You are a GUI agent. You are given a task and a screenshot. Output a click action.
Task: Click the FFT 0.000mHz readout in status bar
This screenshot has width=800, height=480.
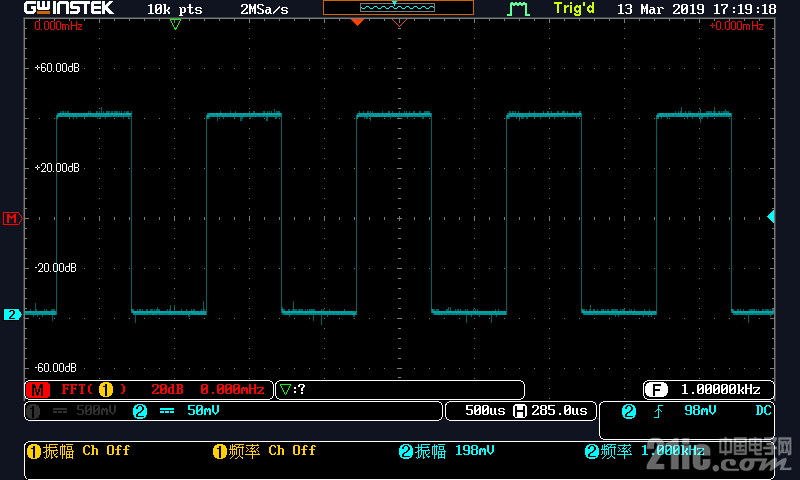click(233, 390)
